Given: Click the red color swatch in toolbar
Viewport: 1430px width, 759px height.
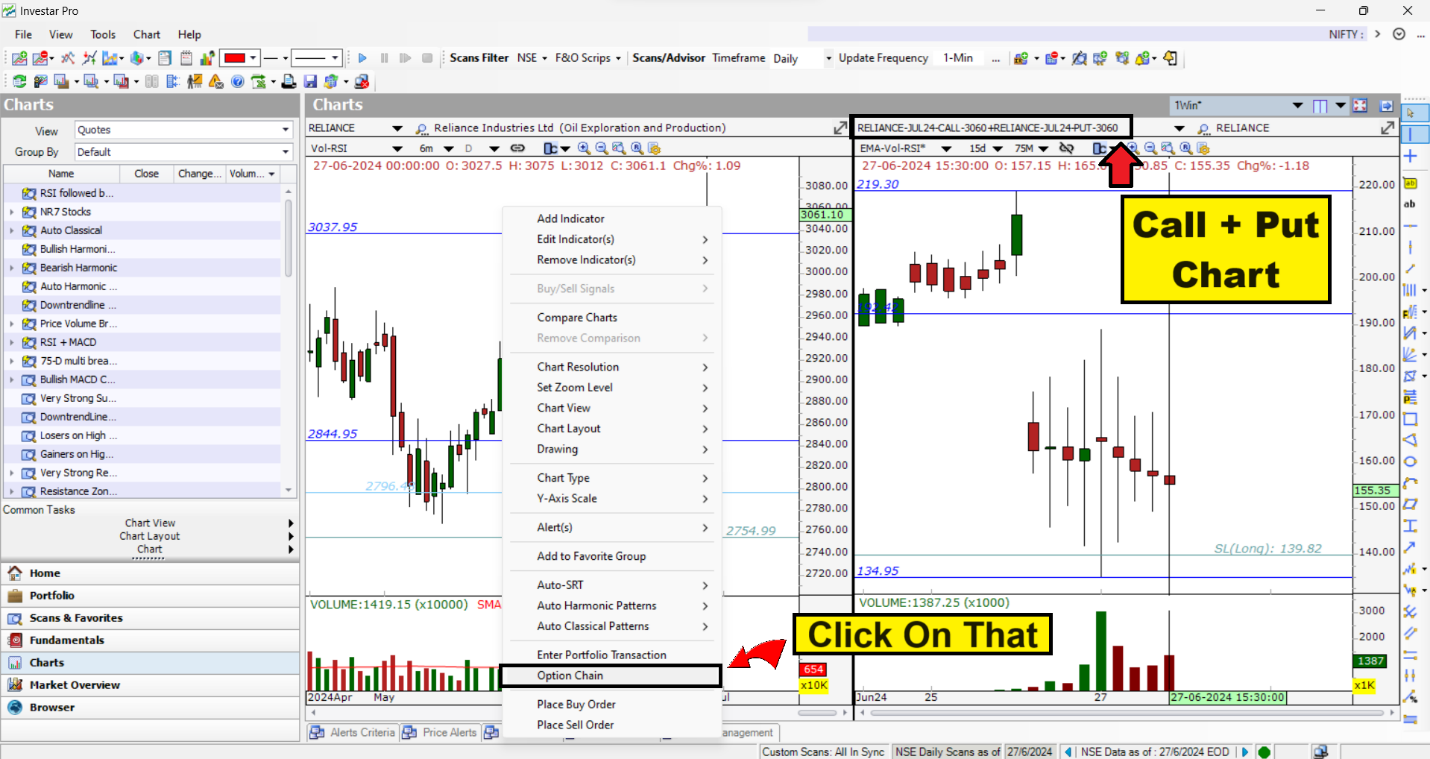Looking at the screenshot, I should click(235, 59).
